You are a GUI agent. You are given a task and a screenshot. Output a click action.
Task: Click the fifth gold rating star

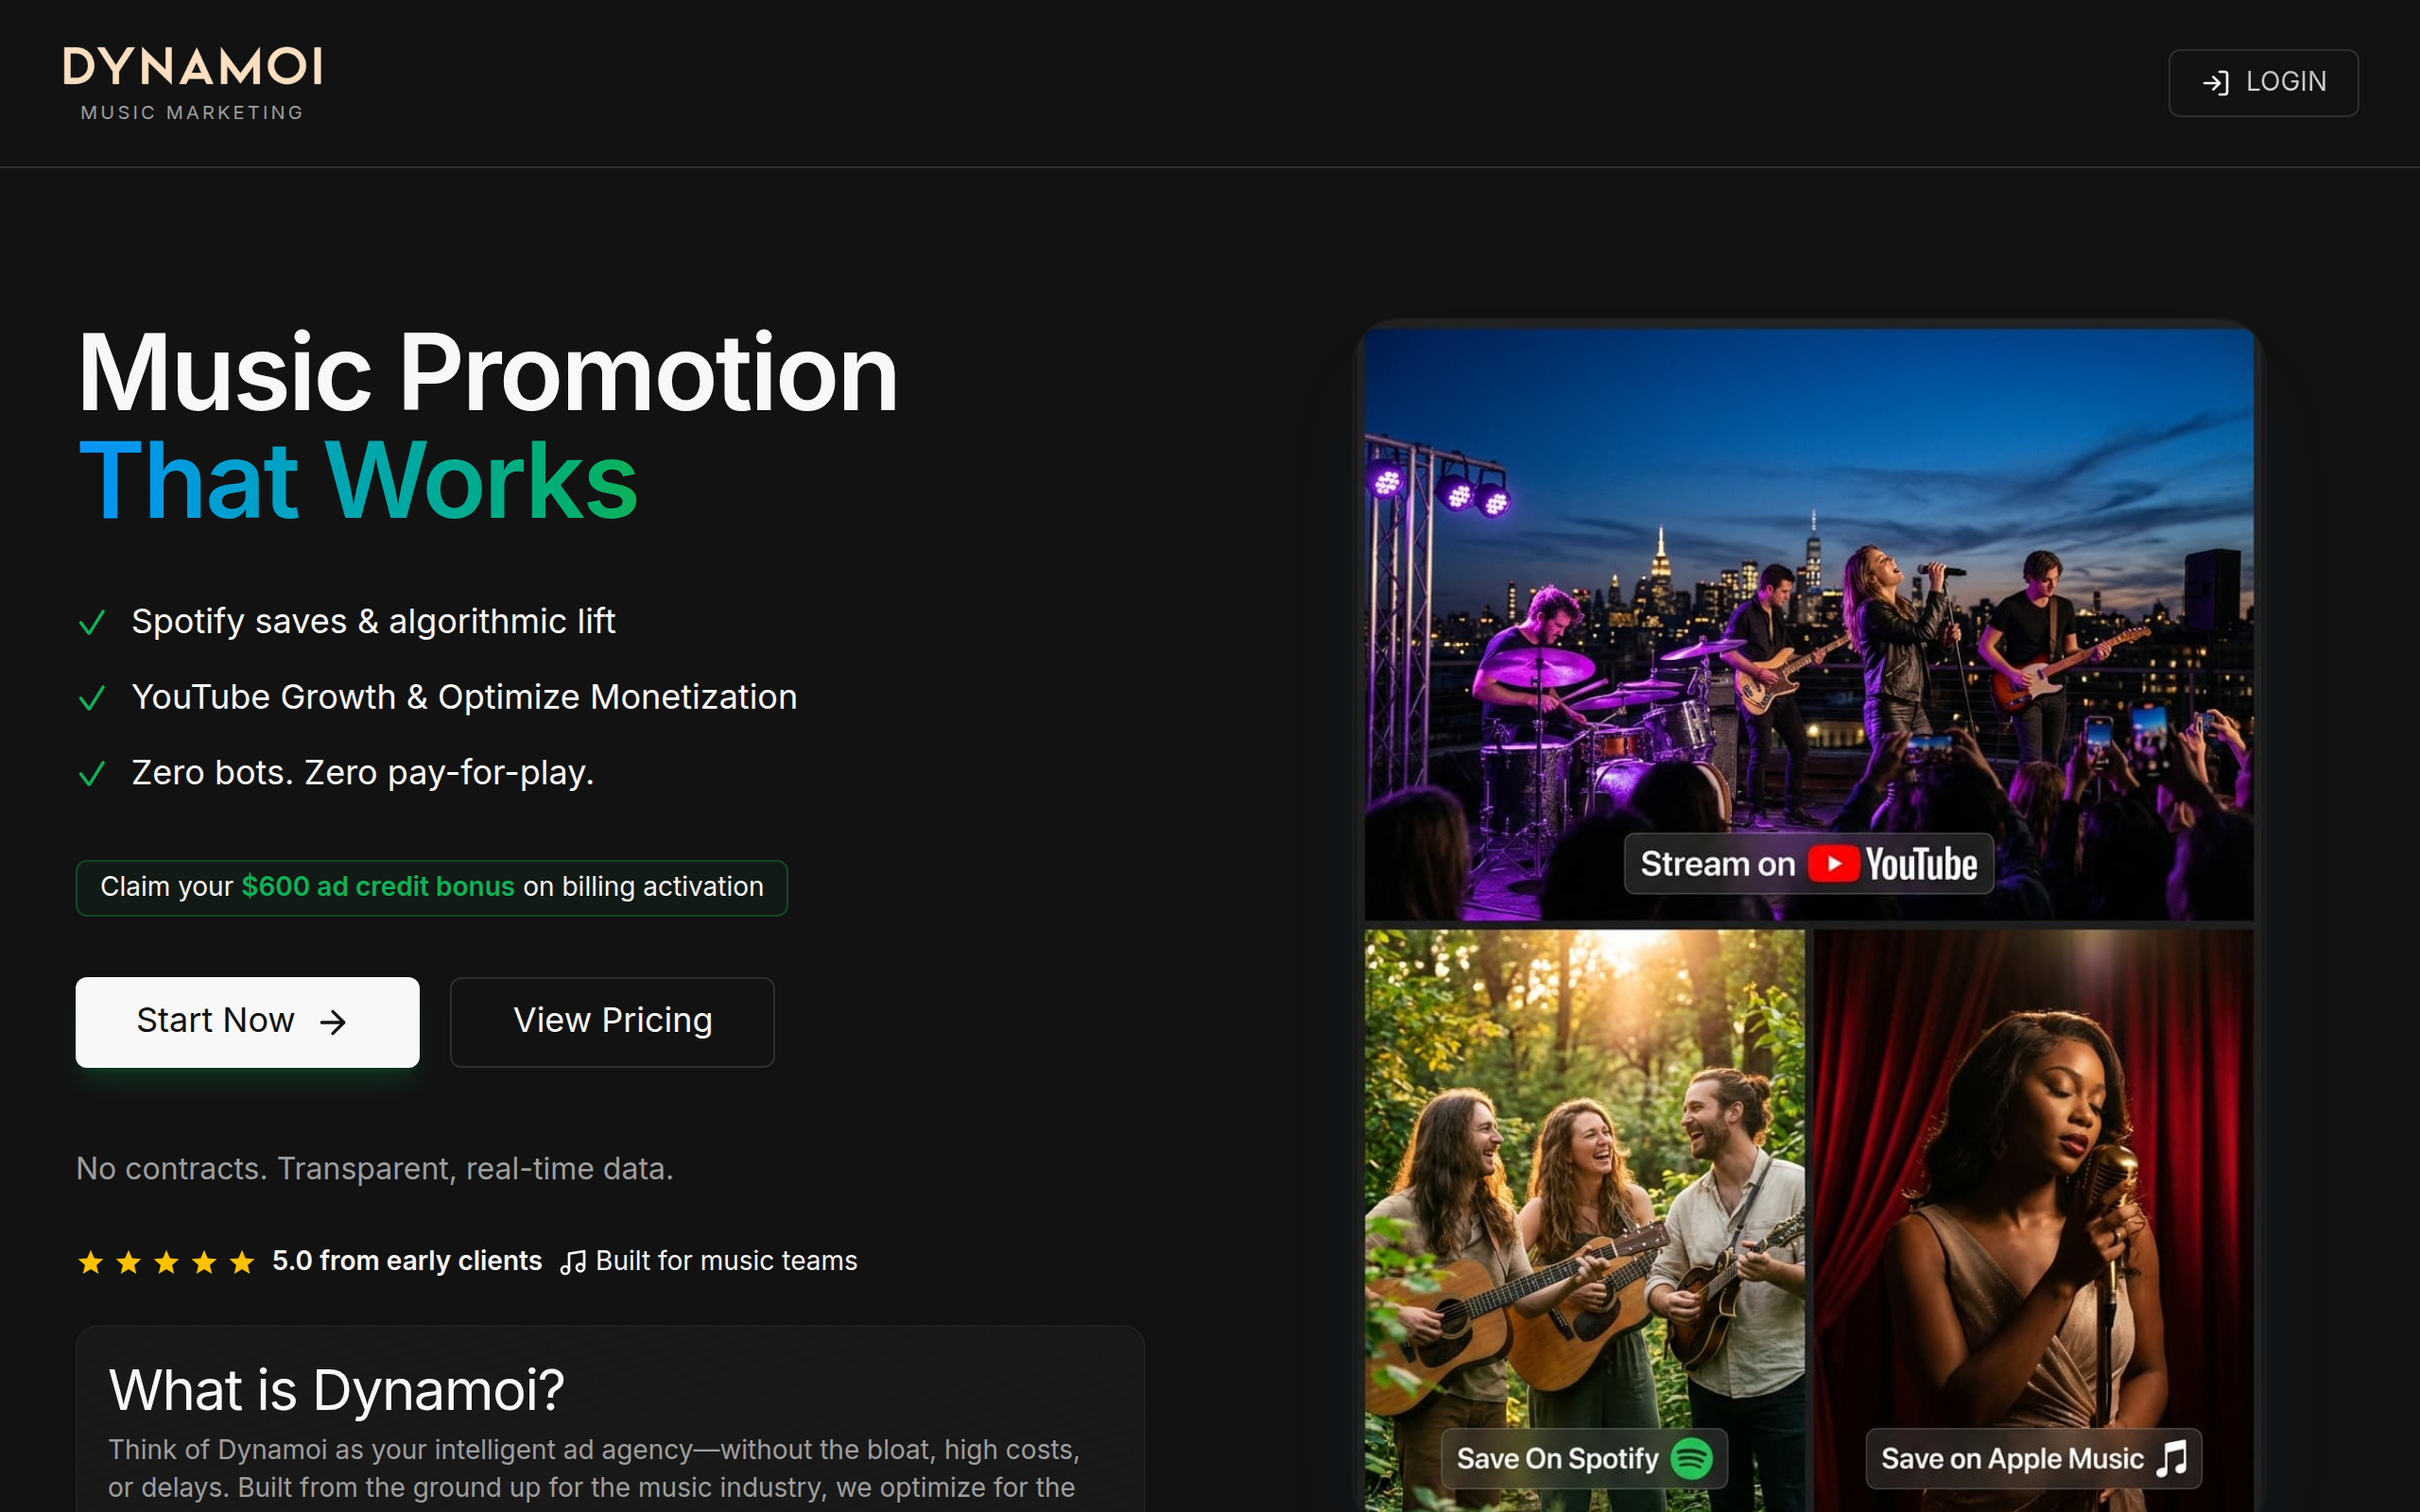[x=242, y=1262]
